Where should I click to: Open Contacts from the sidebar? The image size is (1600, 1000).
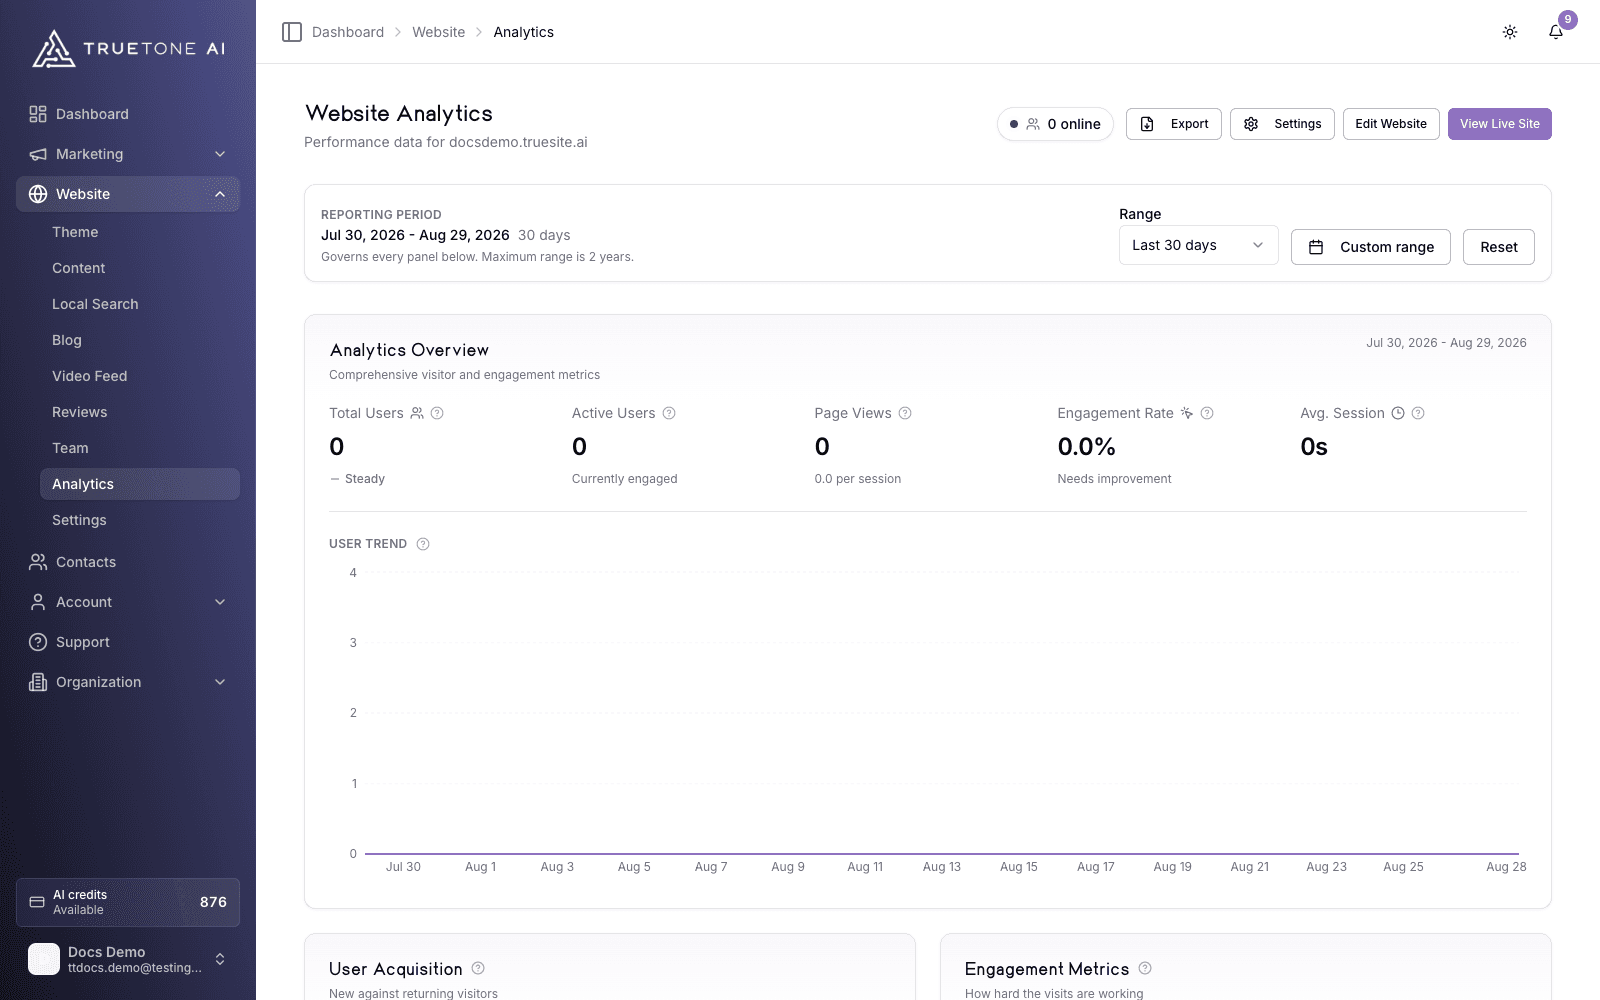(128, 562)
